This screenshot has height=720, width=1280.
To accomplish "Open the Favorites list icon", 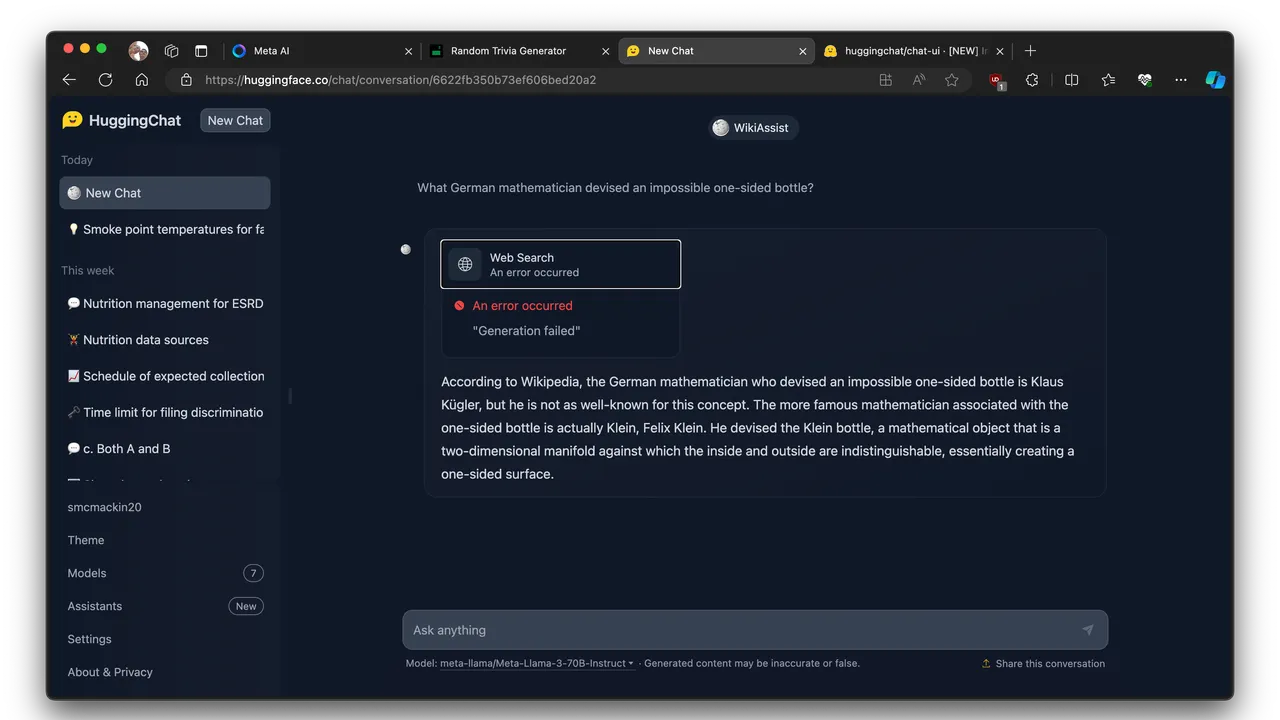I will (1108, 80).
